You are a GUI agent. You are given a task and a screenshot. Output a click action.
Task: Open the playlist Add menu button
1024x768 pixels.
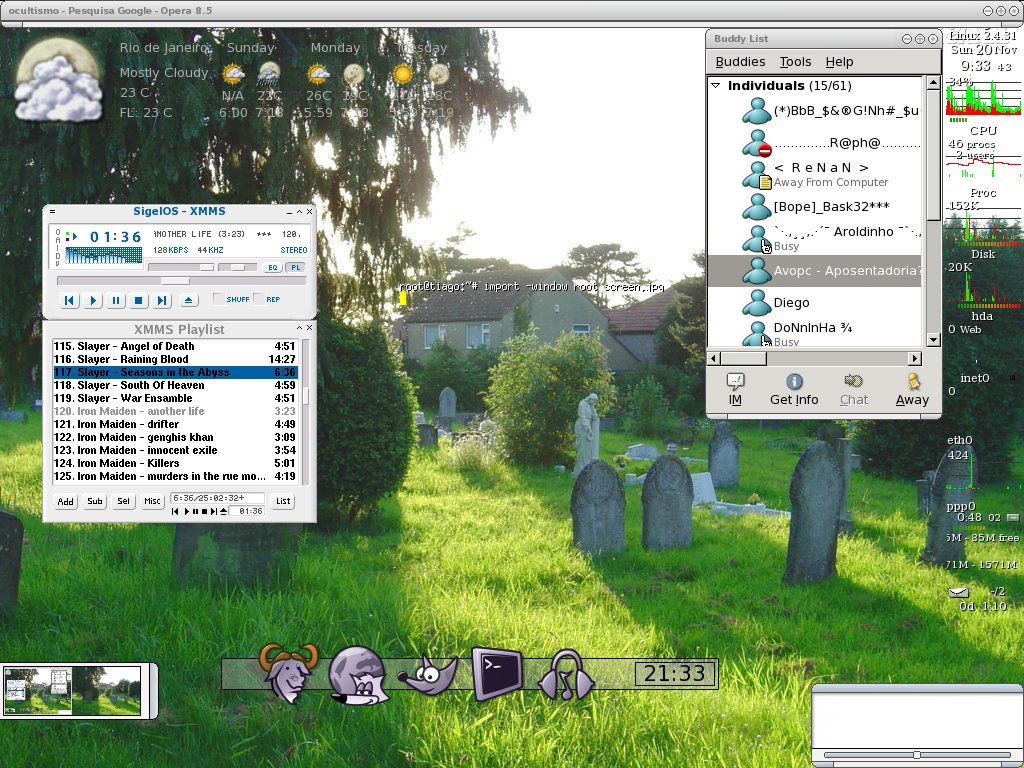click(x=65, y=501)
